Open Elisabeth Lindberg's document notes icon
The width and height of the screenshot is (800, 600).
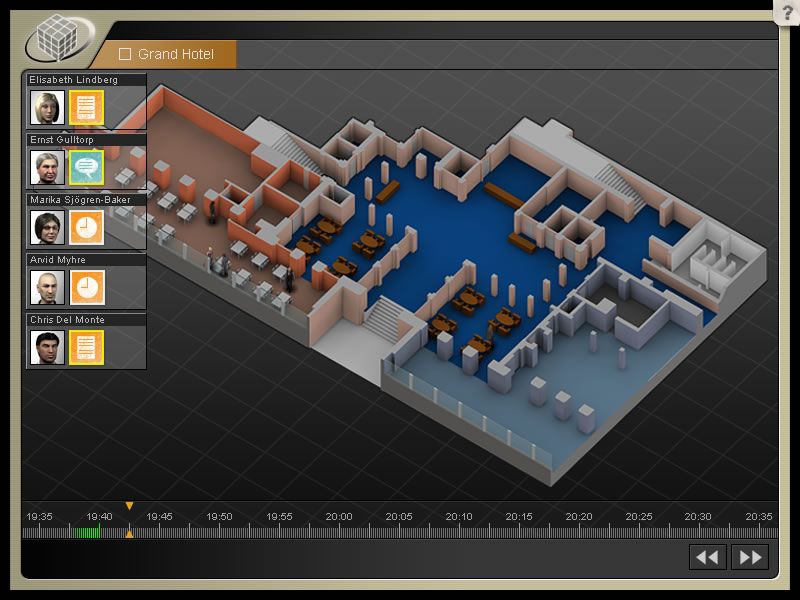(87, 107)
